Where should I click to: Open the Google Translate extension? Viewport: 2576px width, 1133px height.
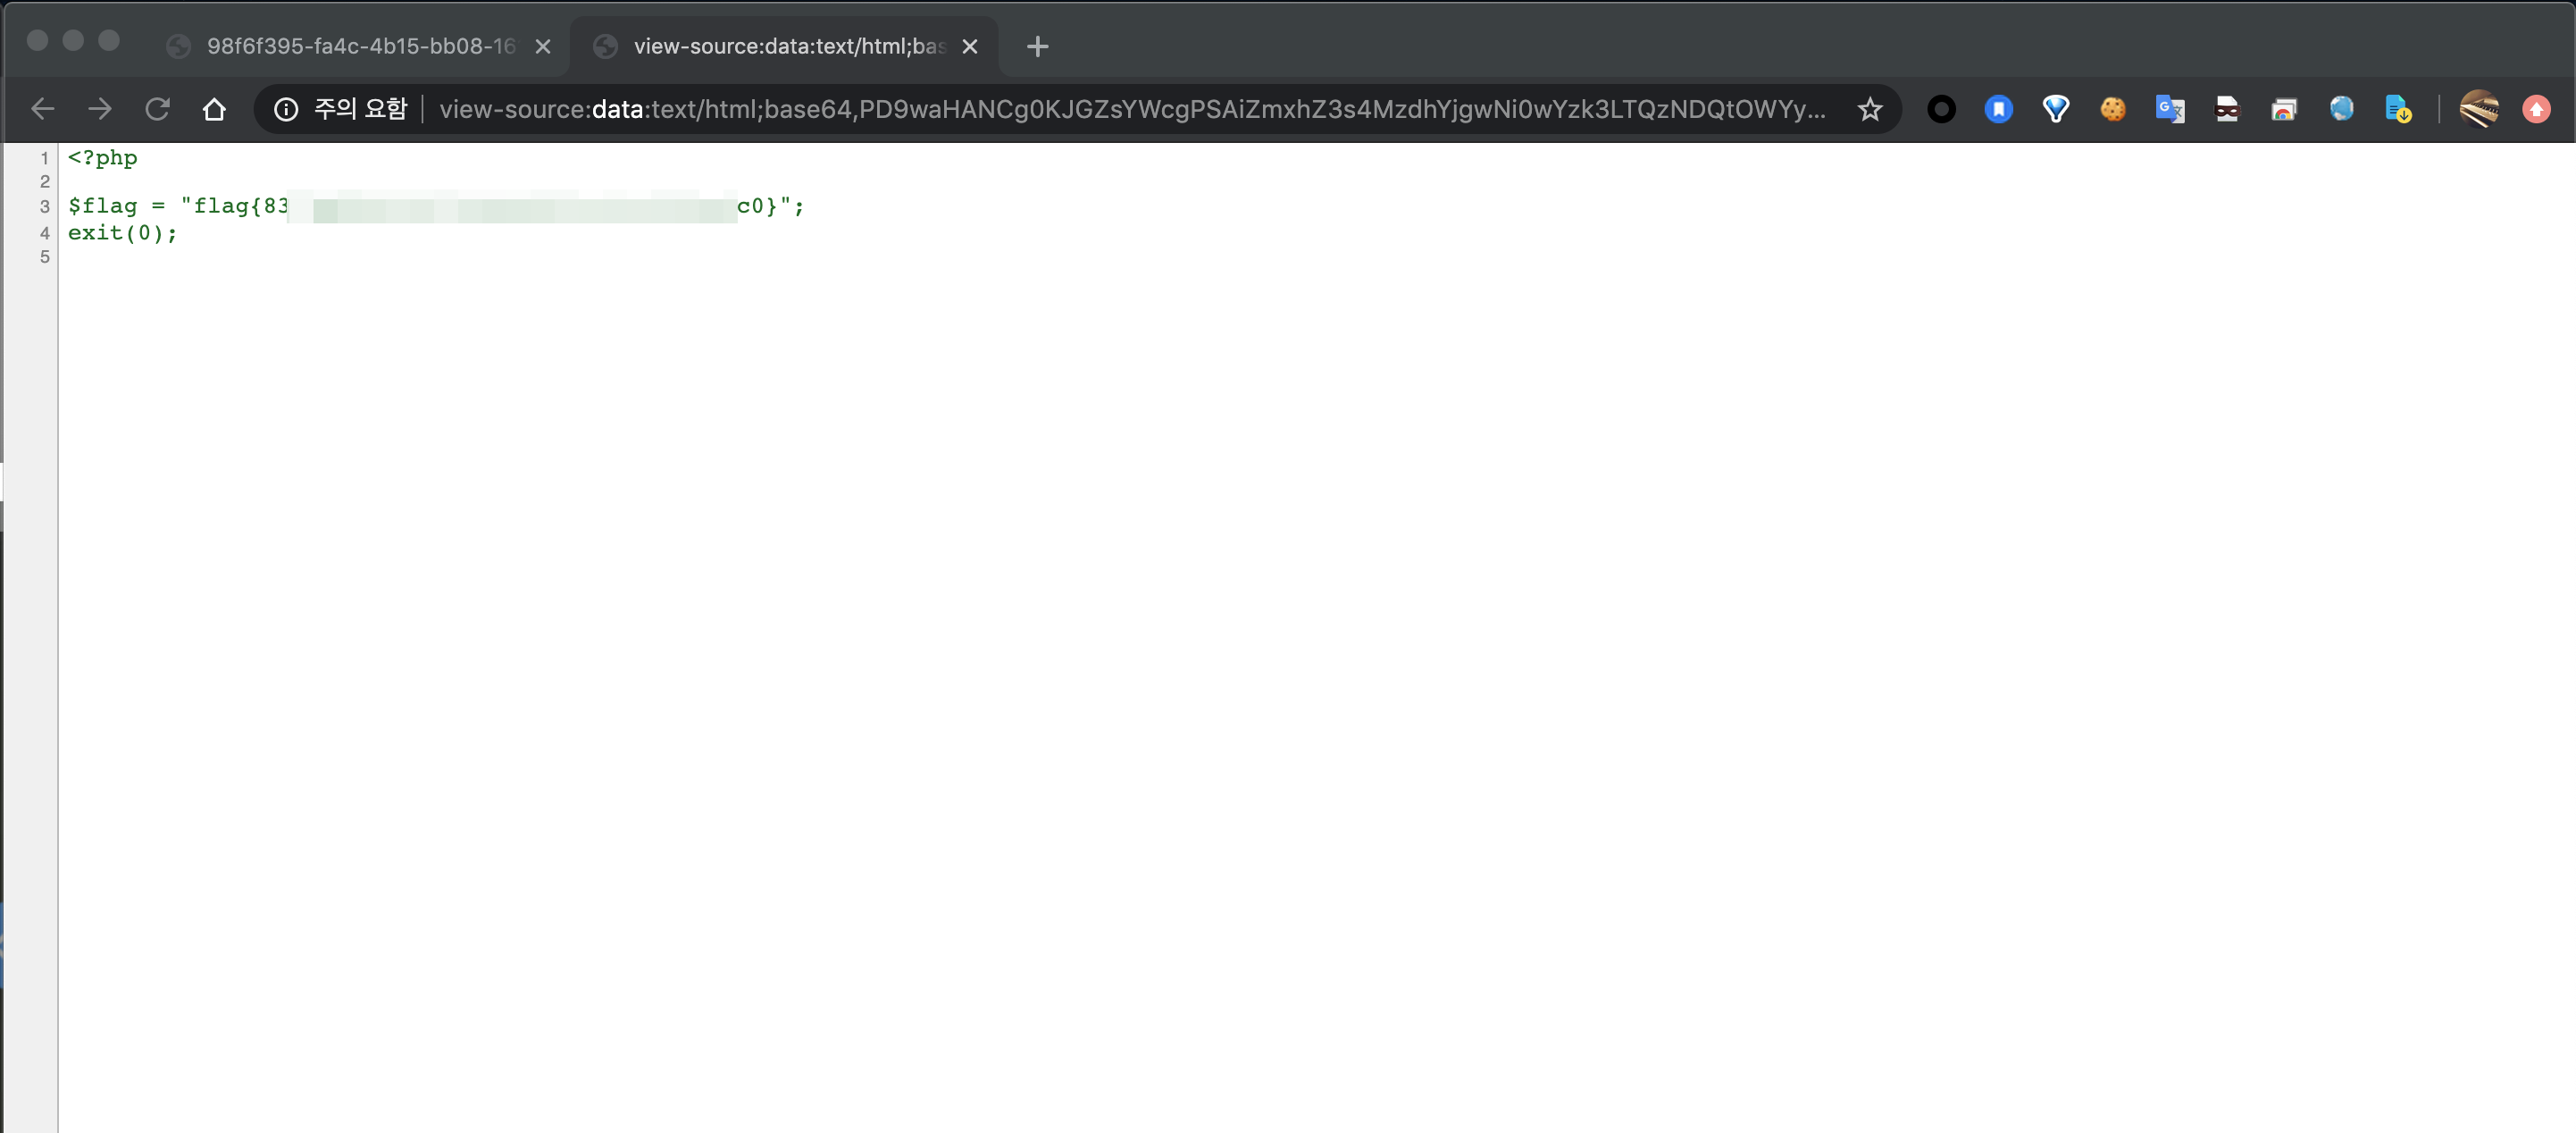(x=2169, y=109)
